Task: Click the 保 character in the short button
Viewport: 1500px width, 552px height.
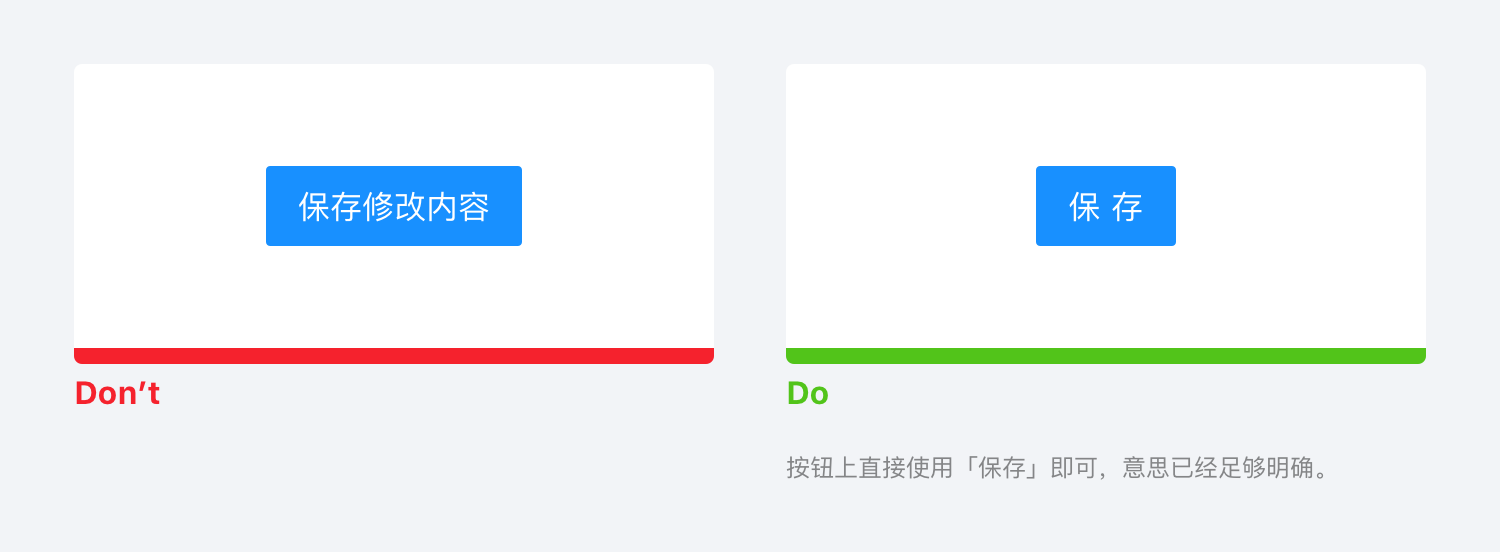Action: [x=1084, y=207]
